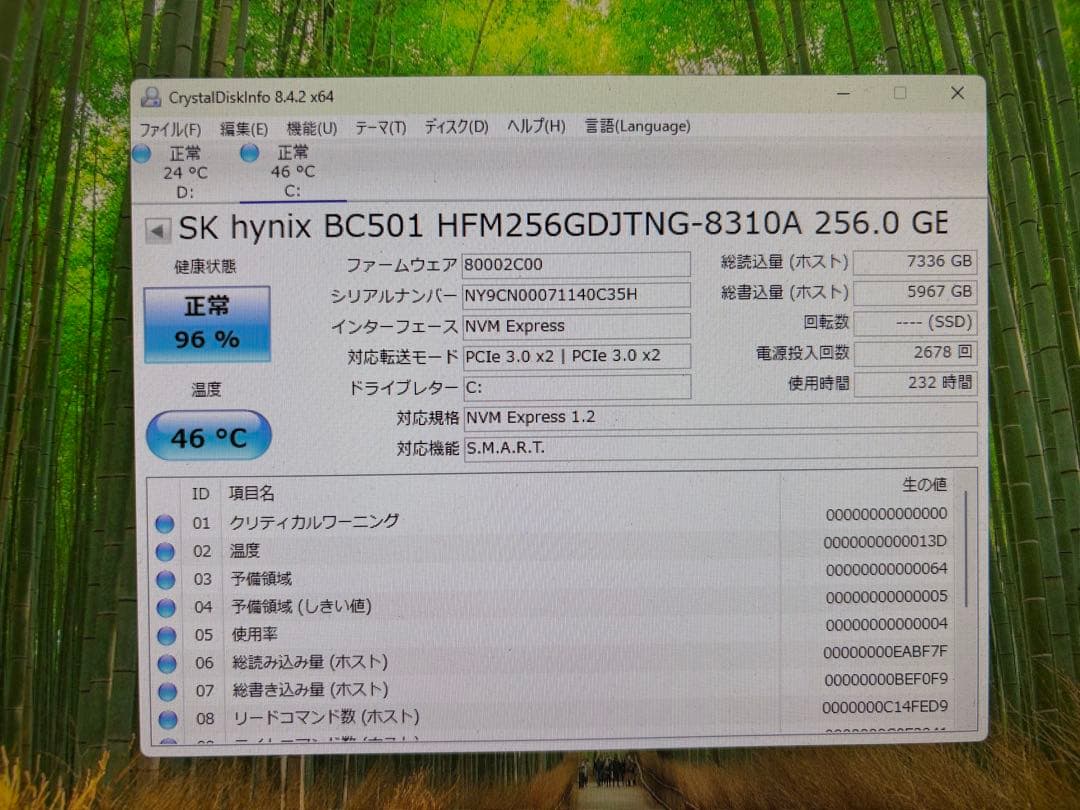Click the blue status icon for ID 04 row

pos(166,608)
